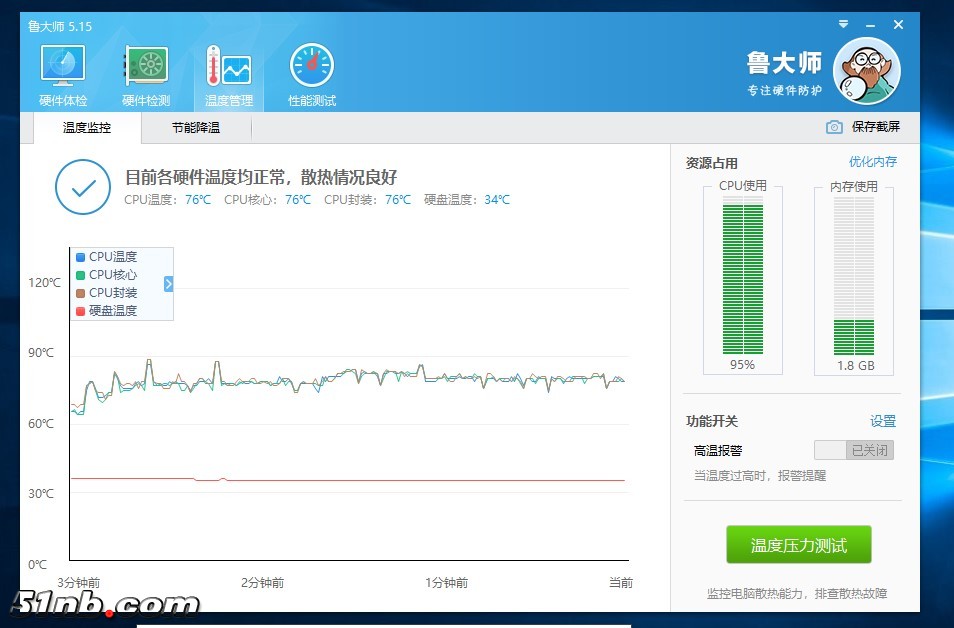The height and width of the screenshot is (628, 954).
Task: Toggle the 高温报警 alarm switch
Action: pyautogui.click(x=853, y=450)
